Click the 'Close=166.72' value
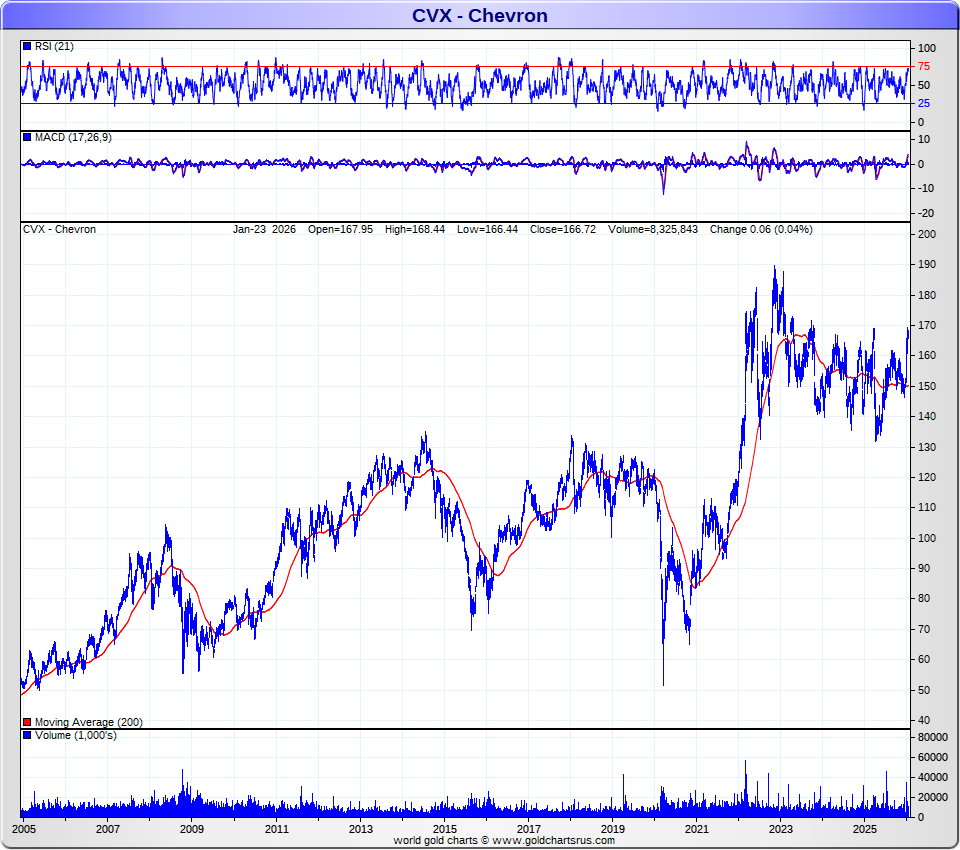This screenshot has width=960, height=850. [563, 230]
